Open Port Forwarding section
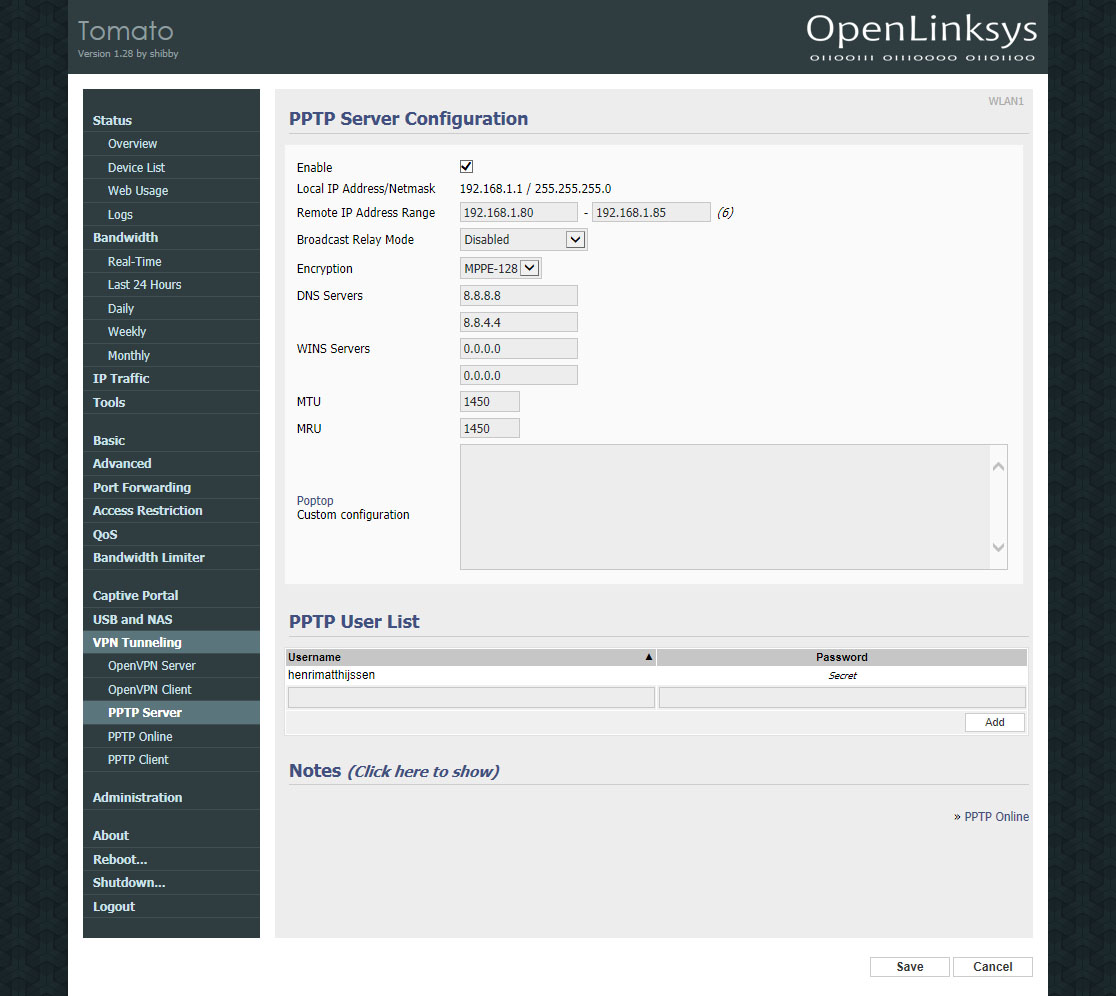 [x=141, y=488]
